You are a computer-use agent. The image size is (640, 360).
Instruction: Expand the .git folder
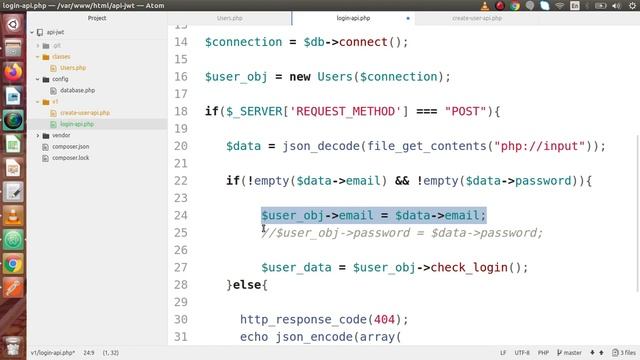coord(38,46)
